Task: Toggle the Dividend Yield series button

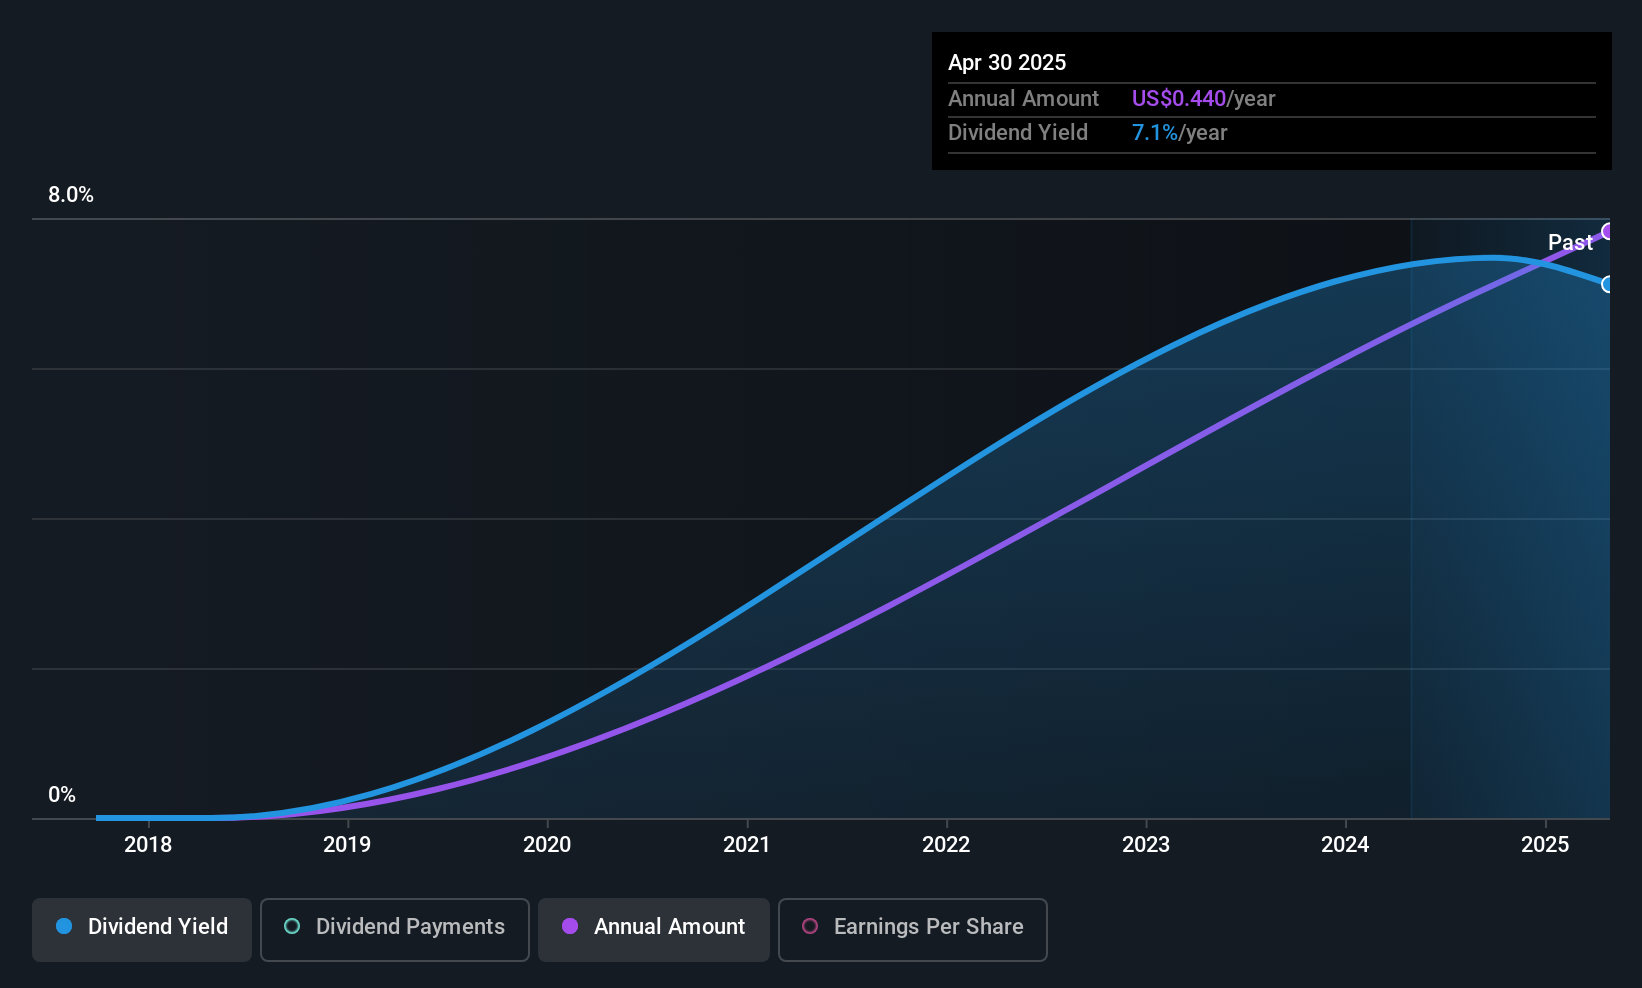Action: tap(142, 929)
